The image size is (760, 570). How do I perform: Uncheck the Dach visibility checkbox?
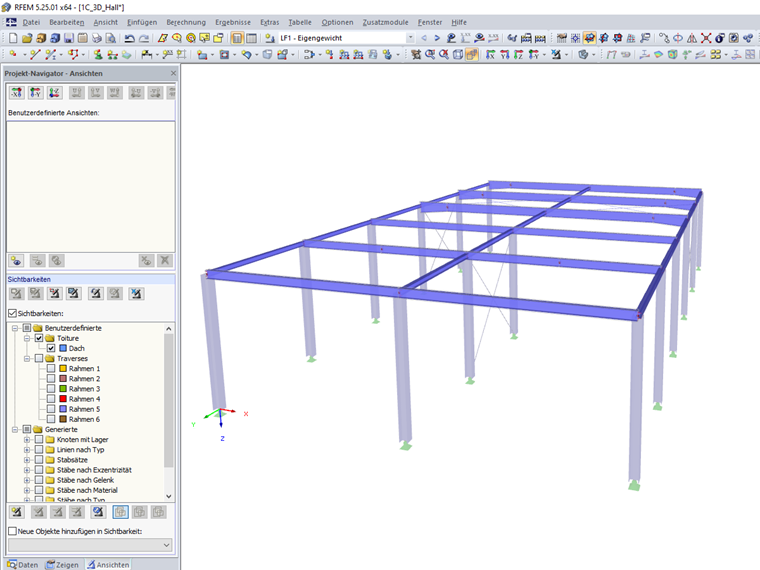(x=51, y=348)
